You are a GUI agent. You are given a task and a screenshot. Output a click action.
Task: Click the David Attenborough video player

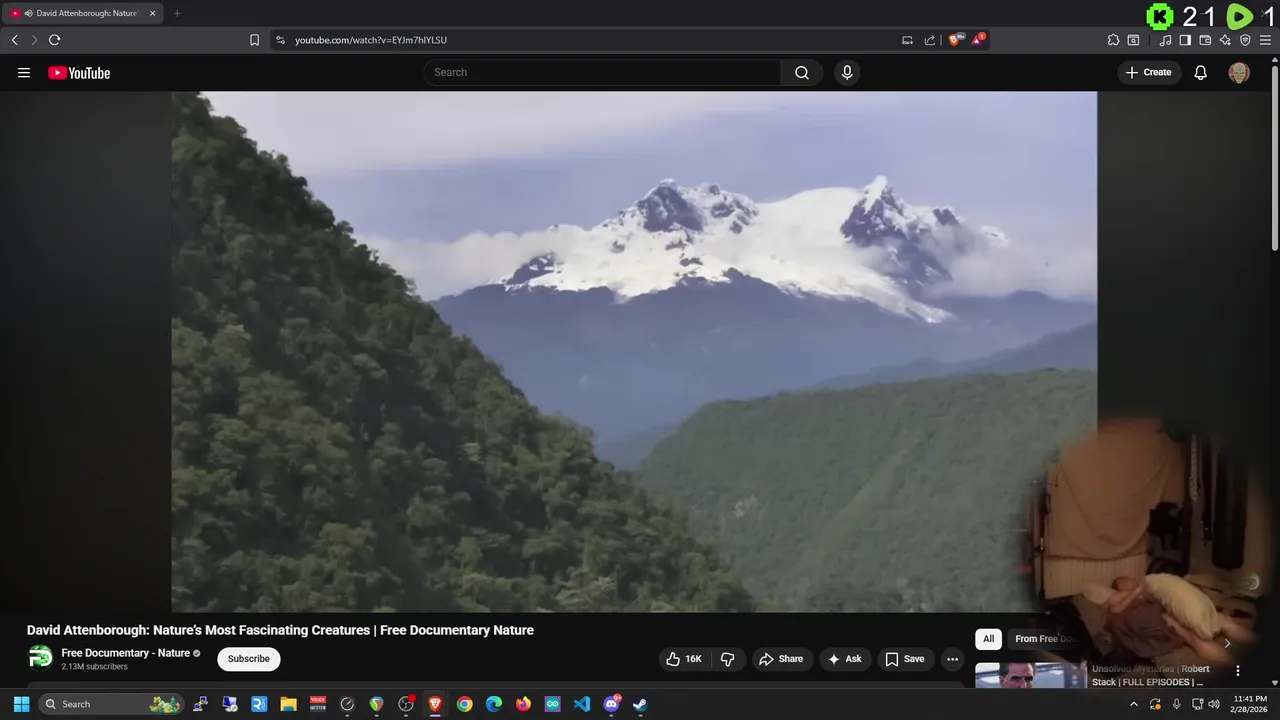pyautogui.click(x=634, y=351)
